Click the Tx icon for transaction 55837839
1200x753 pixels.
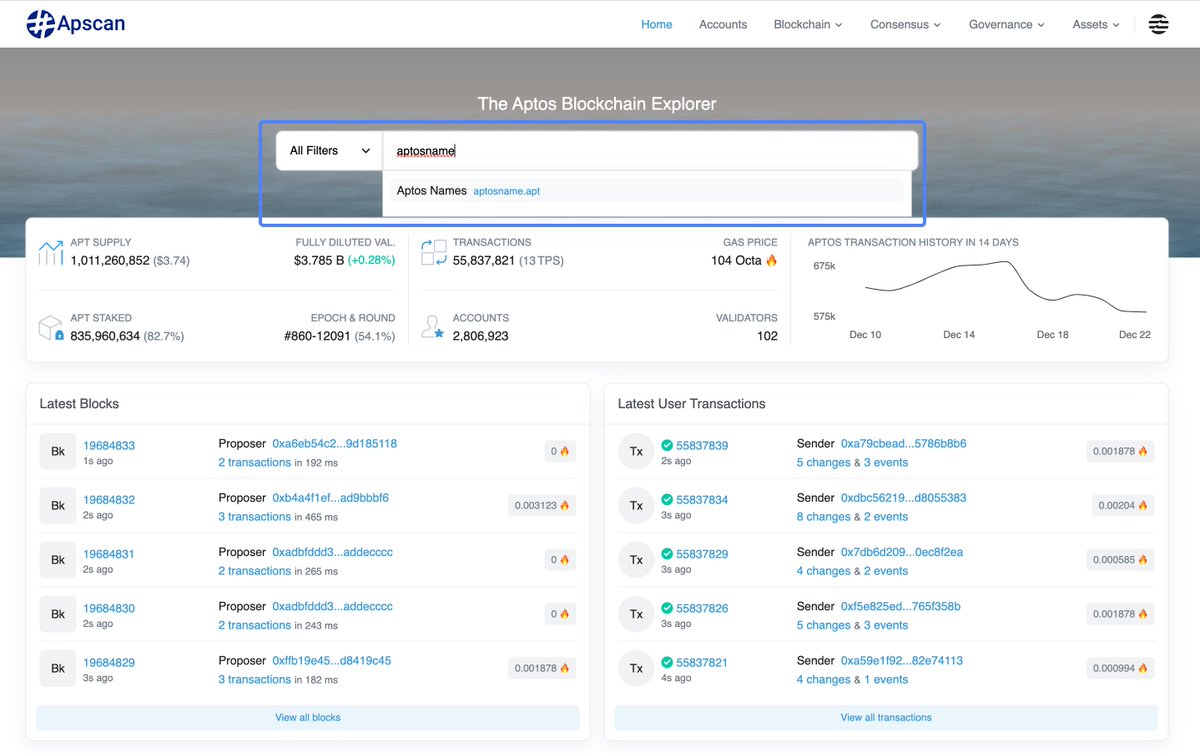click(x=636, y=452)
